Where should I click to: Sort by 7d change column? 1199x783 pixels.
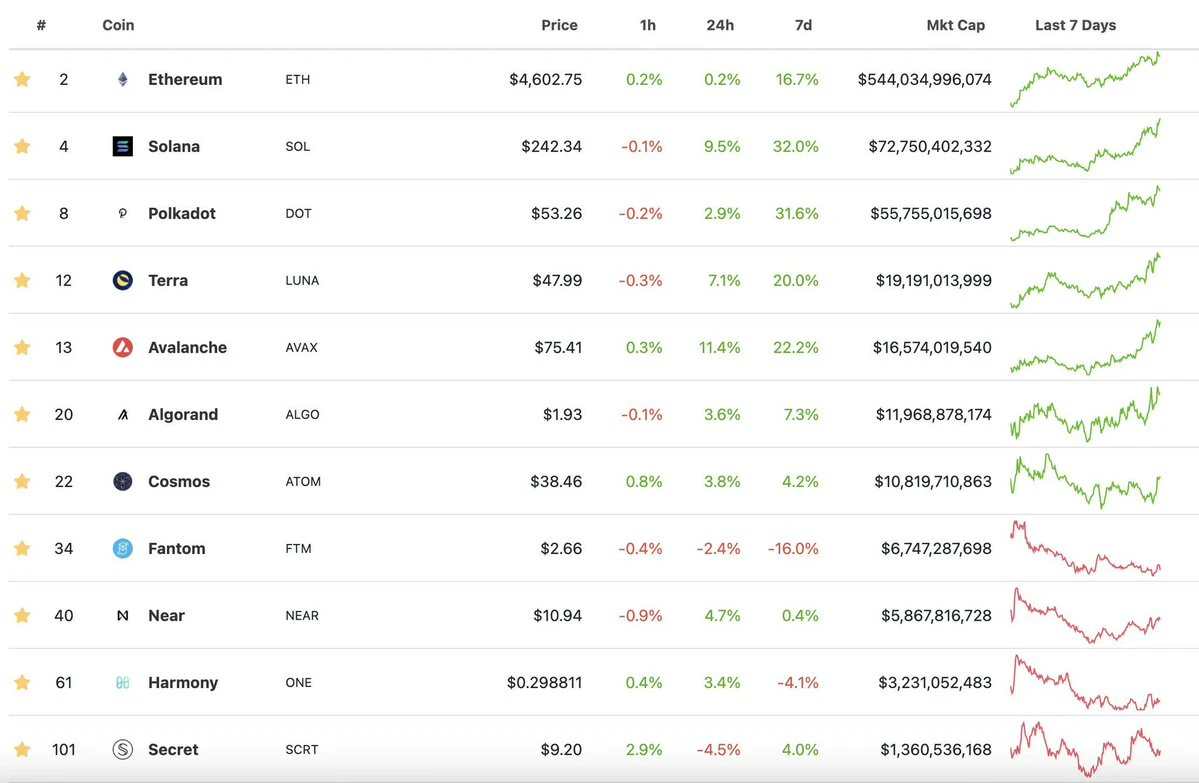click(803, 25)
